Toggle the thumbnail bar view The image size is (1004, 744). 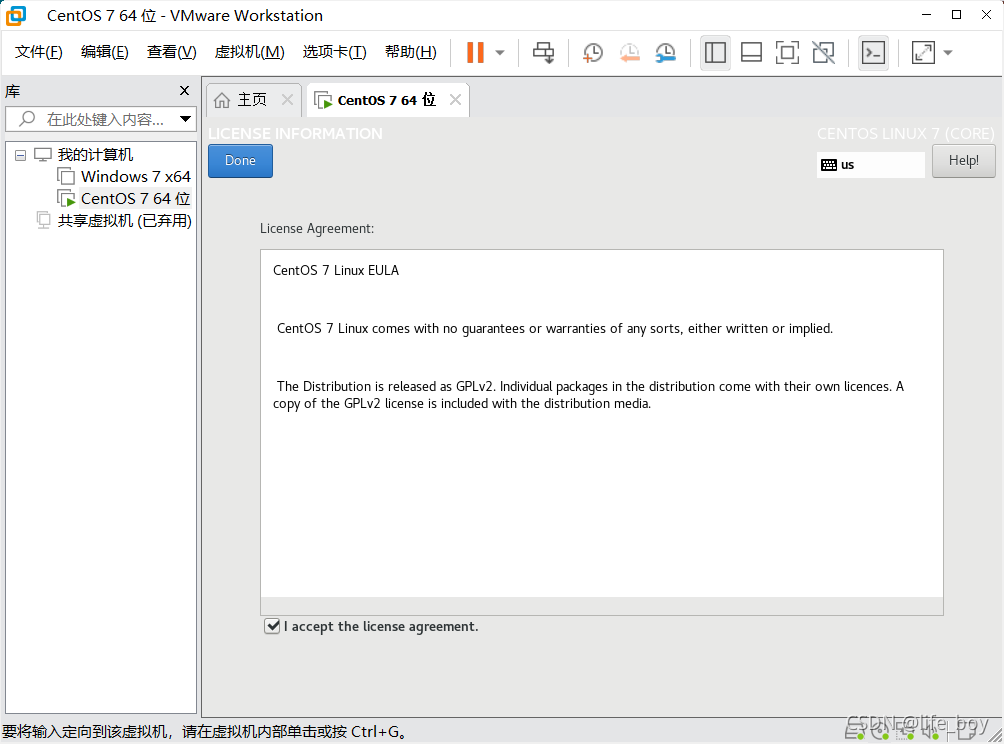[751, 53]
